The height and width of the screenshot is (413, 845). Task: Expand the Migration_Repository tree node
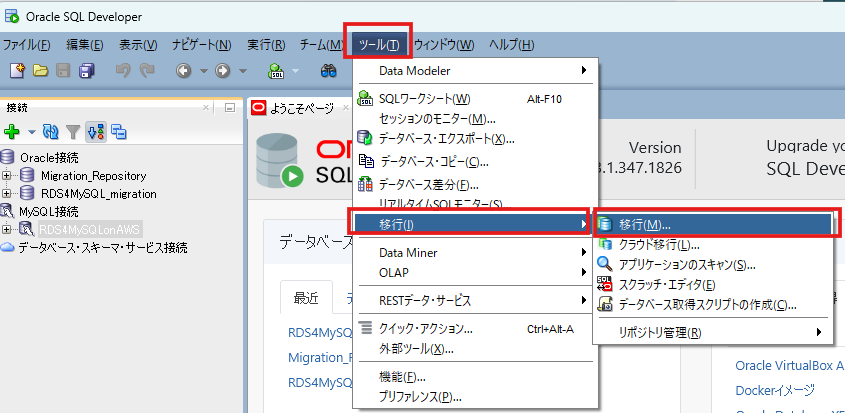point(6,176)
